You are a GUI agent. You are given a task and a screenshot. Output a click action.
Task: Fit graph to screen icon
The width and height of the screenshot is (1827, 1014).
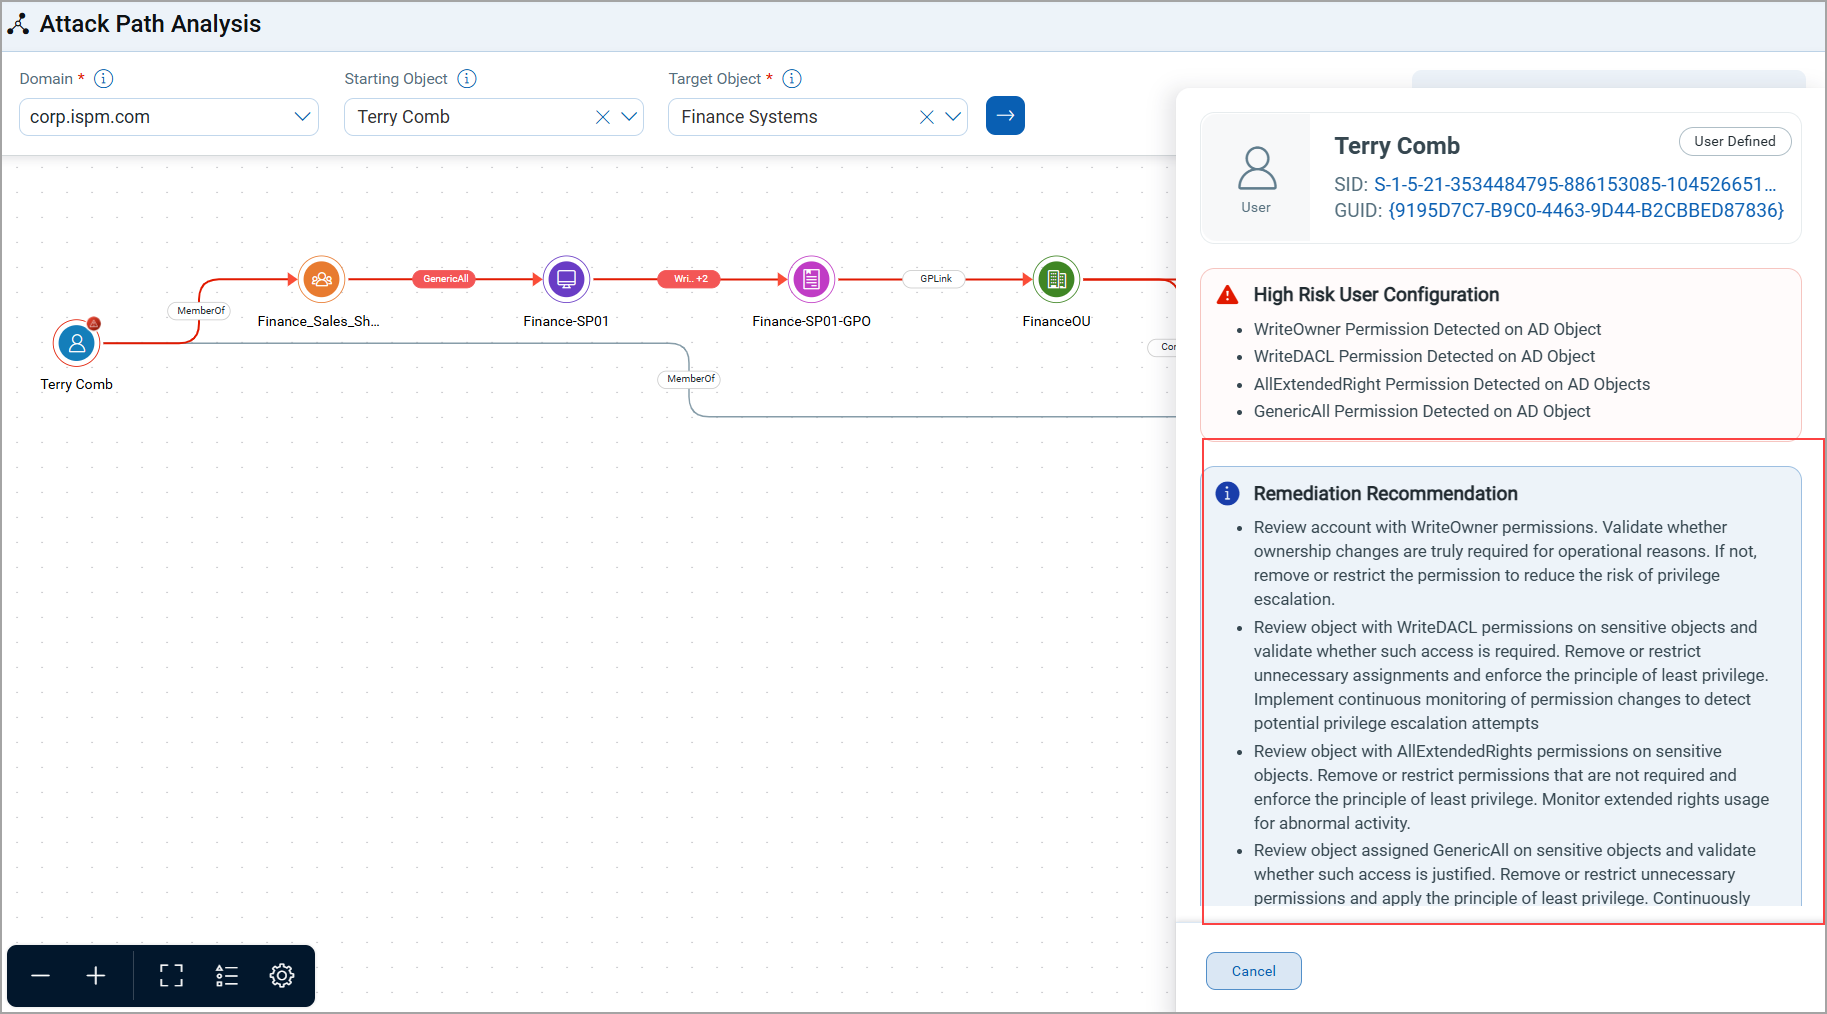172,976
